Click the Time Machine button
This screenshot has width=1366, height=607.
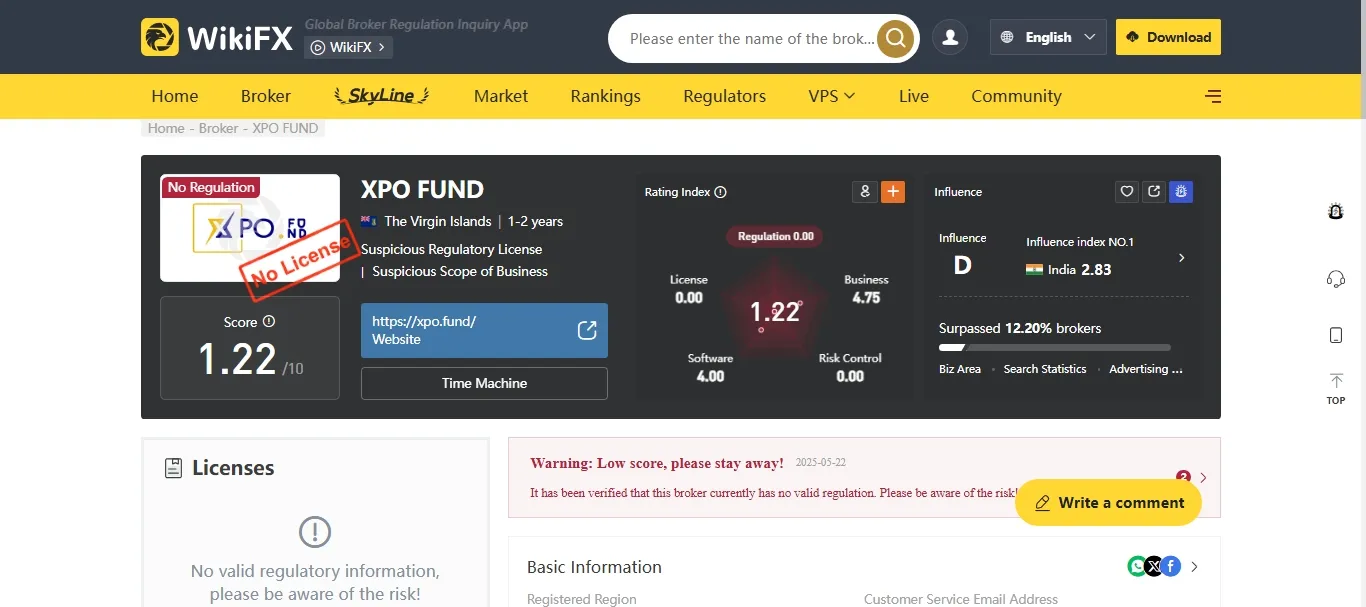[x=484, y=383]
